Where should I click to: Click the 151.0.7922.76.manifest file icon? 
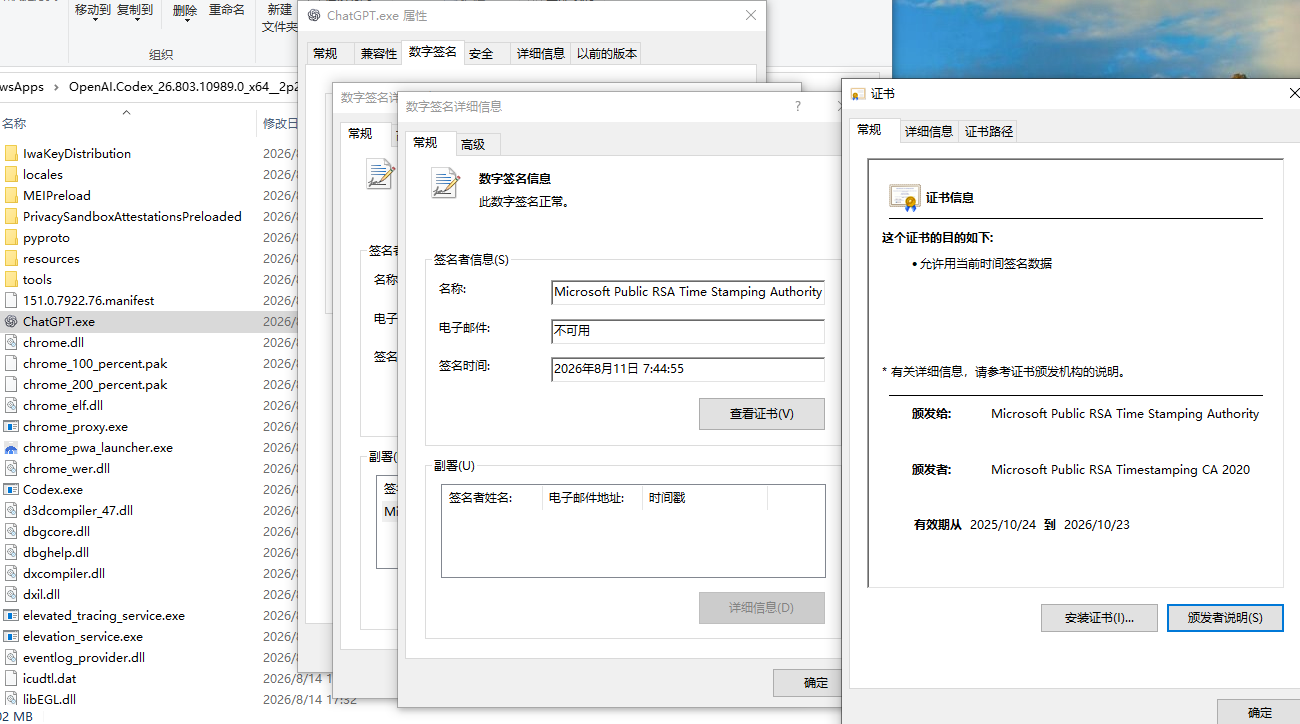(11, 300)
